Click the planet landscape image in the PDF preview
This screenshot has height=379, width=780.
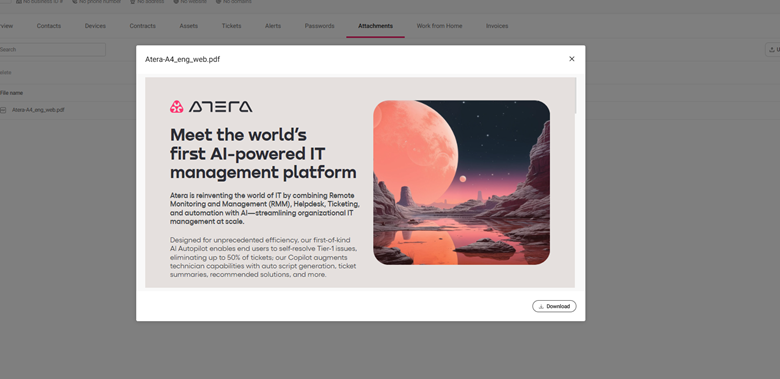point(462,182)
